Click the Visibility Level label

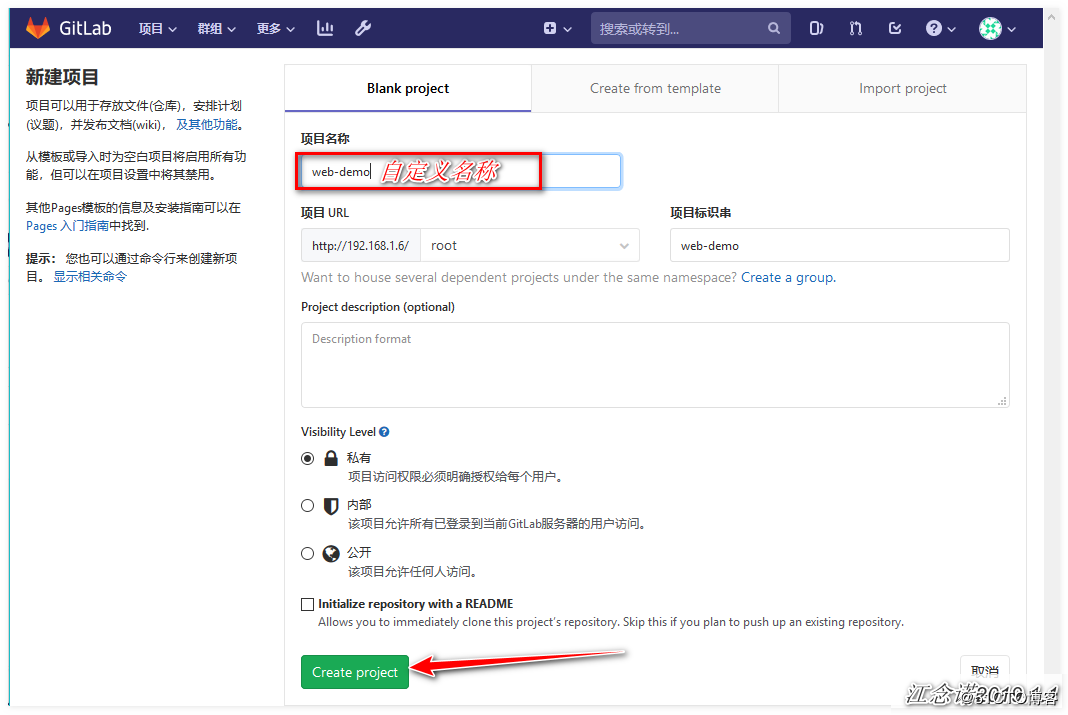tap(339, 432)
